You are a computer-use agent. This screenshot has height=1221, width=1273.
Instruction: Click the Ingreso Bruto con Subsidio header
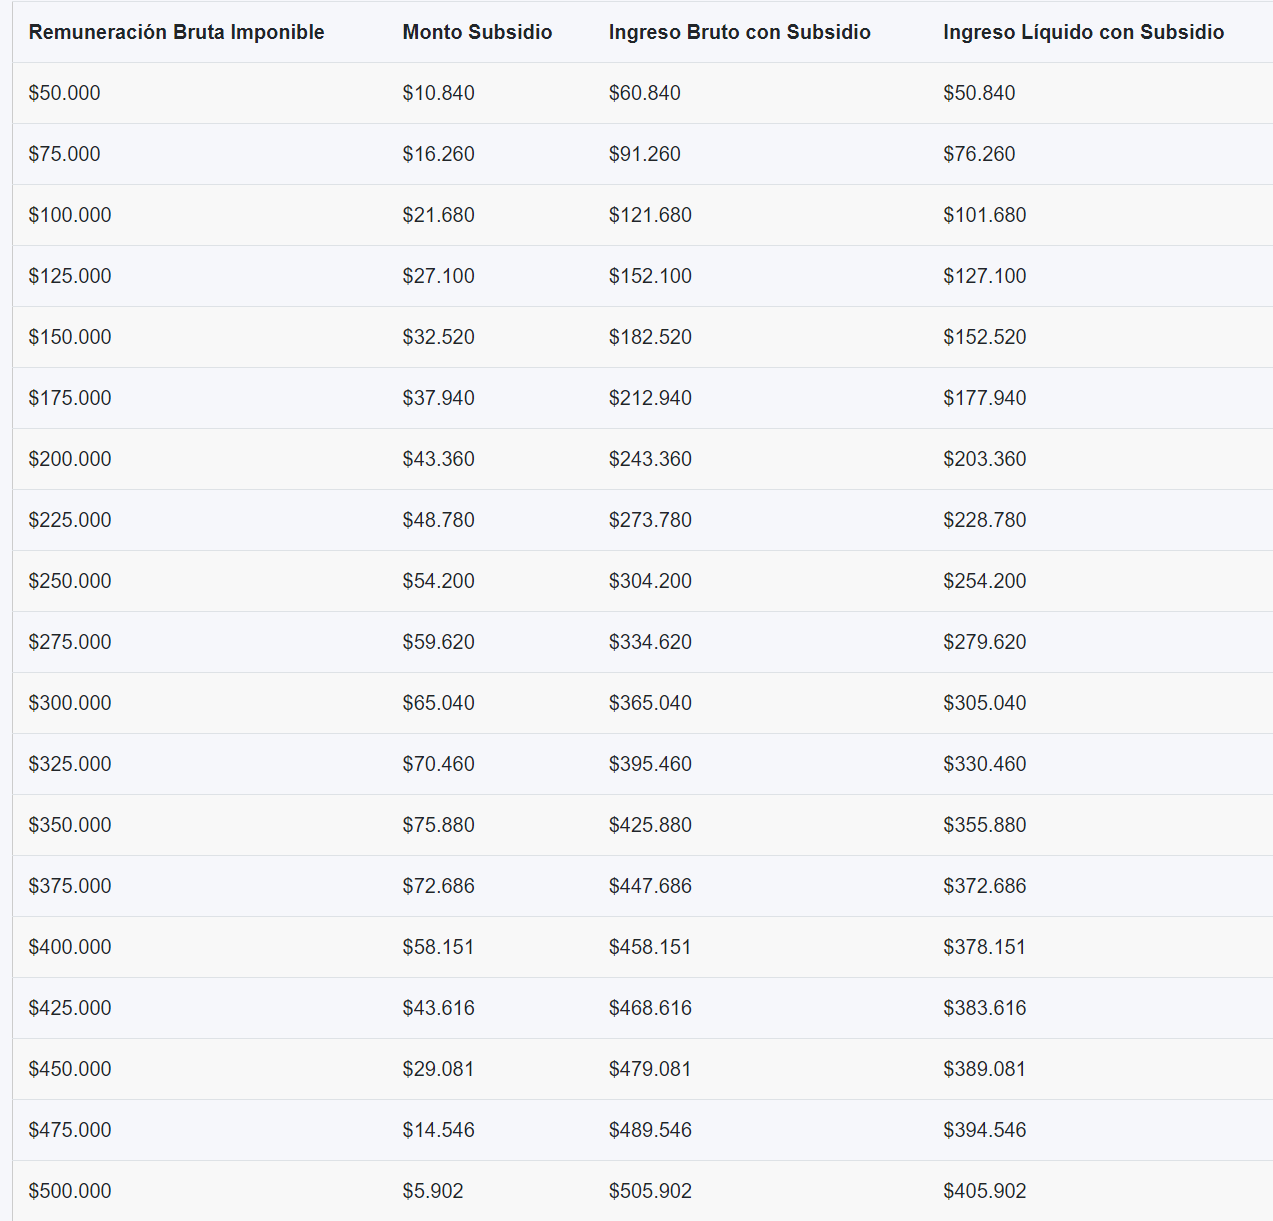coord(739,32)
